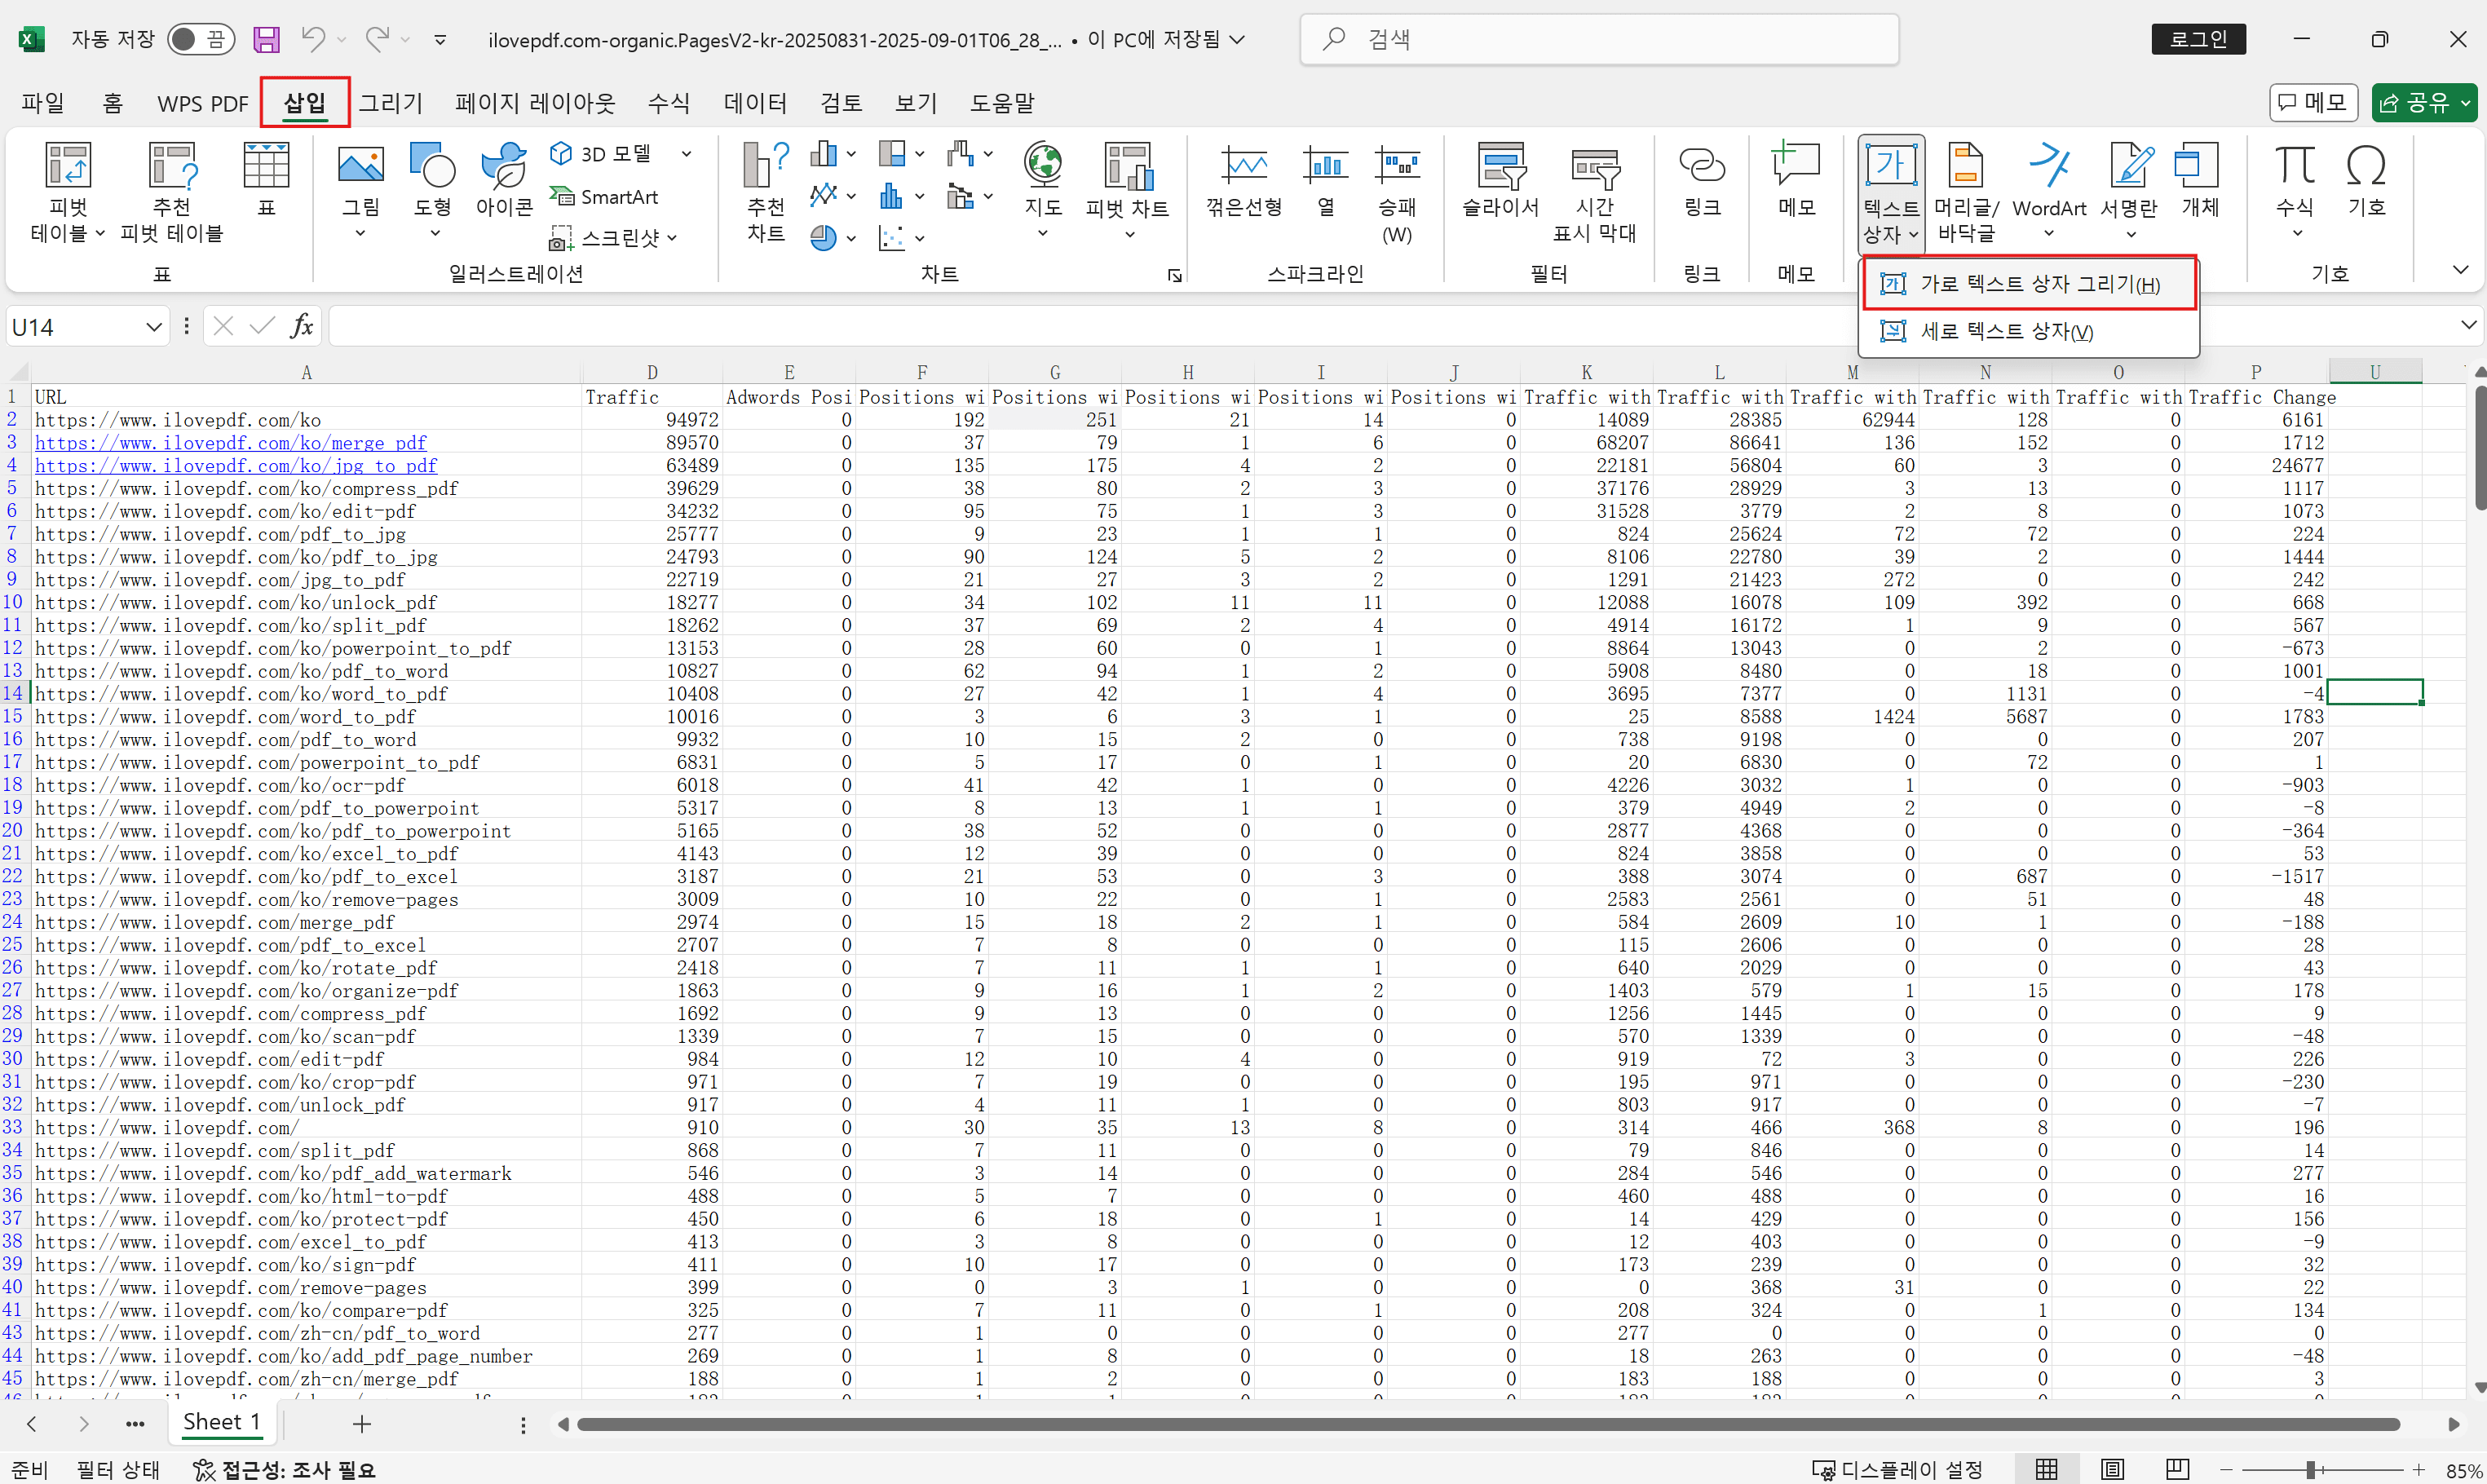This screenshot has width=2487, height=1484.
Task: Insert WordArt text
Action: tap(2049, 190)
